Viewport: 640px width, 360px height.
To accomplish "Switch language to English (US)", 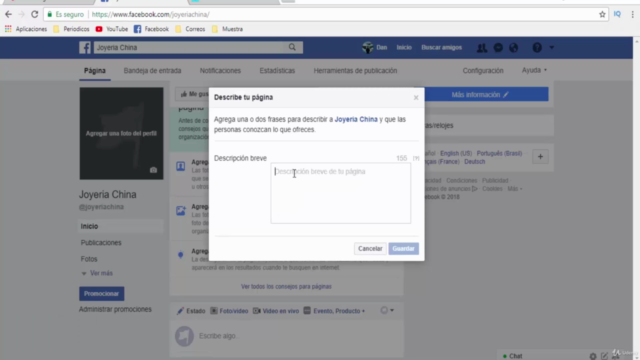I will pyautogui.click(x=456, y=153).
